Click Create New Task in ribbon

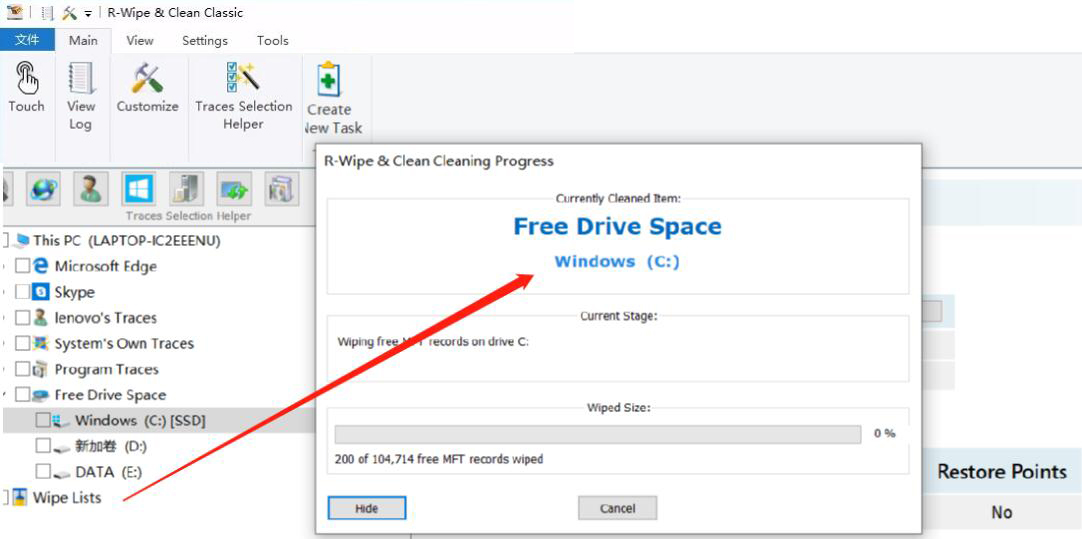[x=334, y=99]
